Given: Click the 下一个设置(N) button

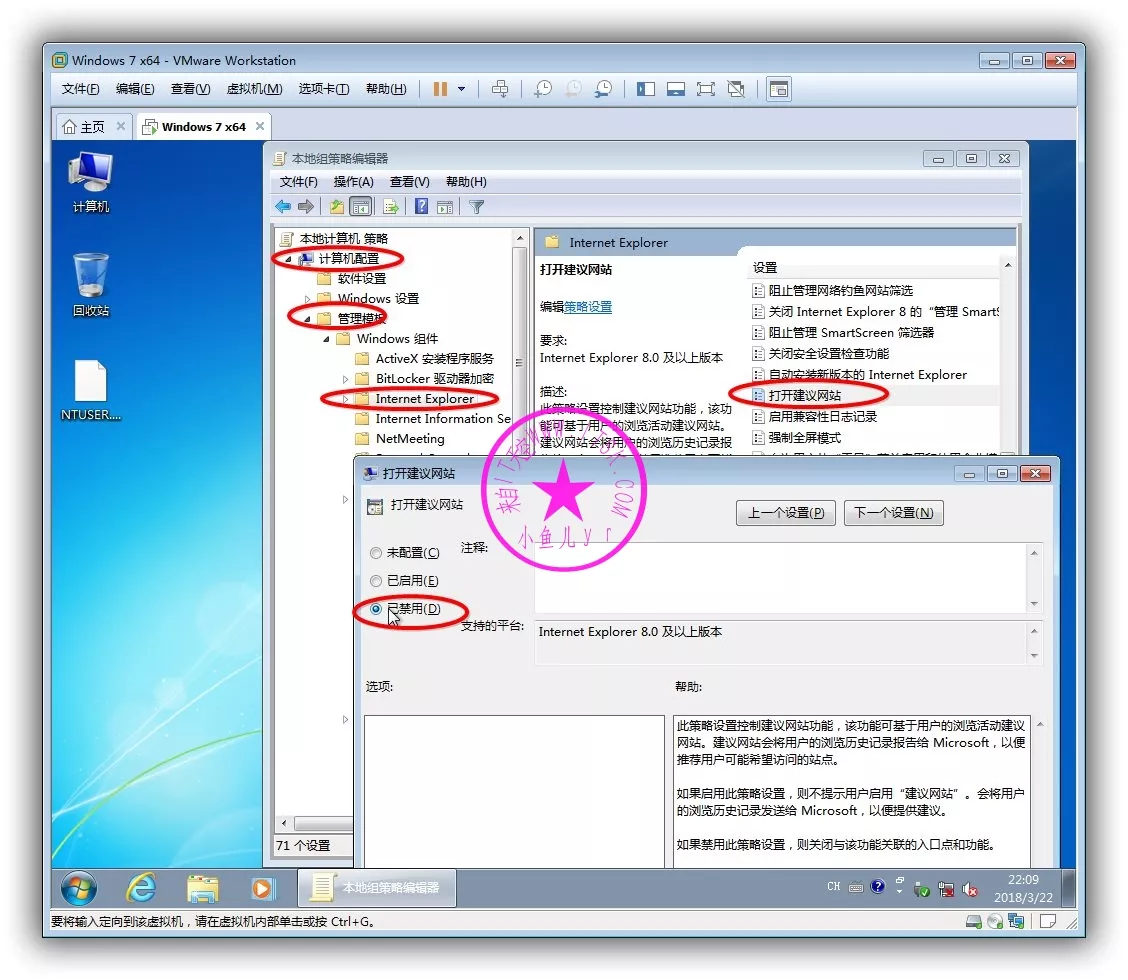Looking at the screenshot, I should point(893,513).
